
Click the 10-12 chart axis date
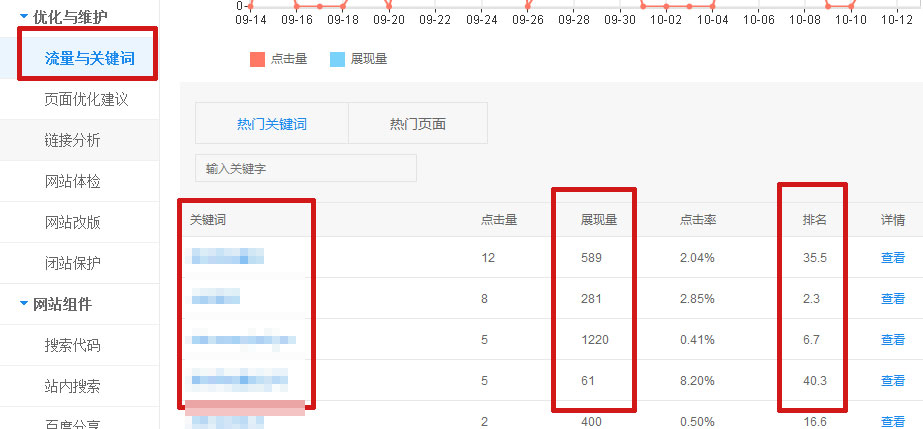click(897, 19)
